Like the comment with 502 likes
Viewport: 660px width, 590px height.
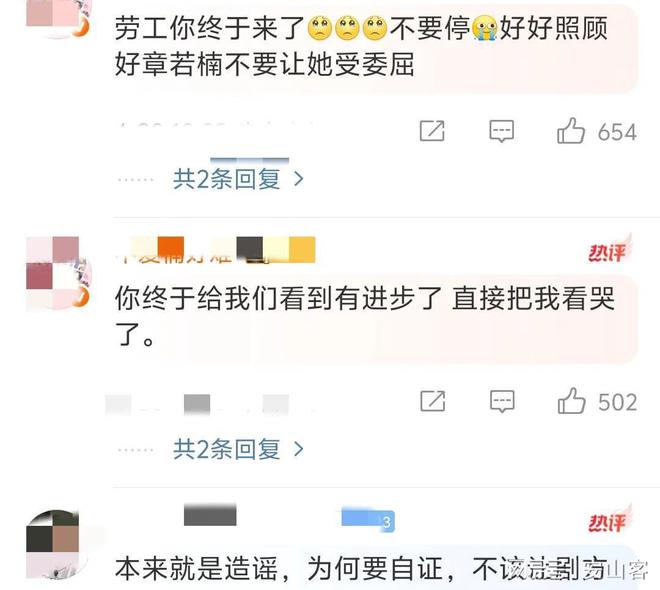click(x=572, y=401)
